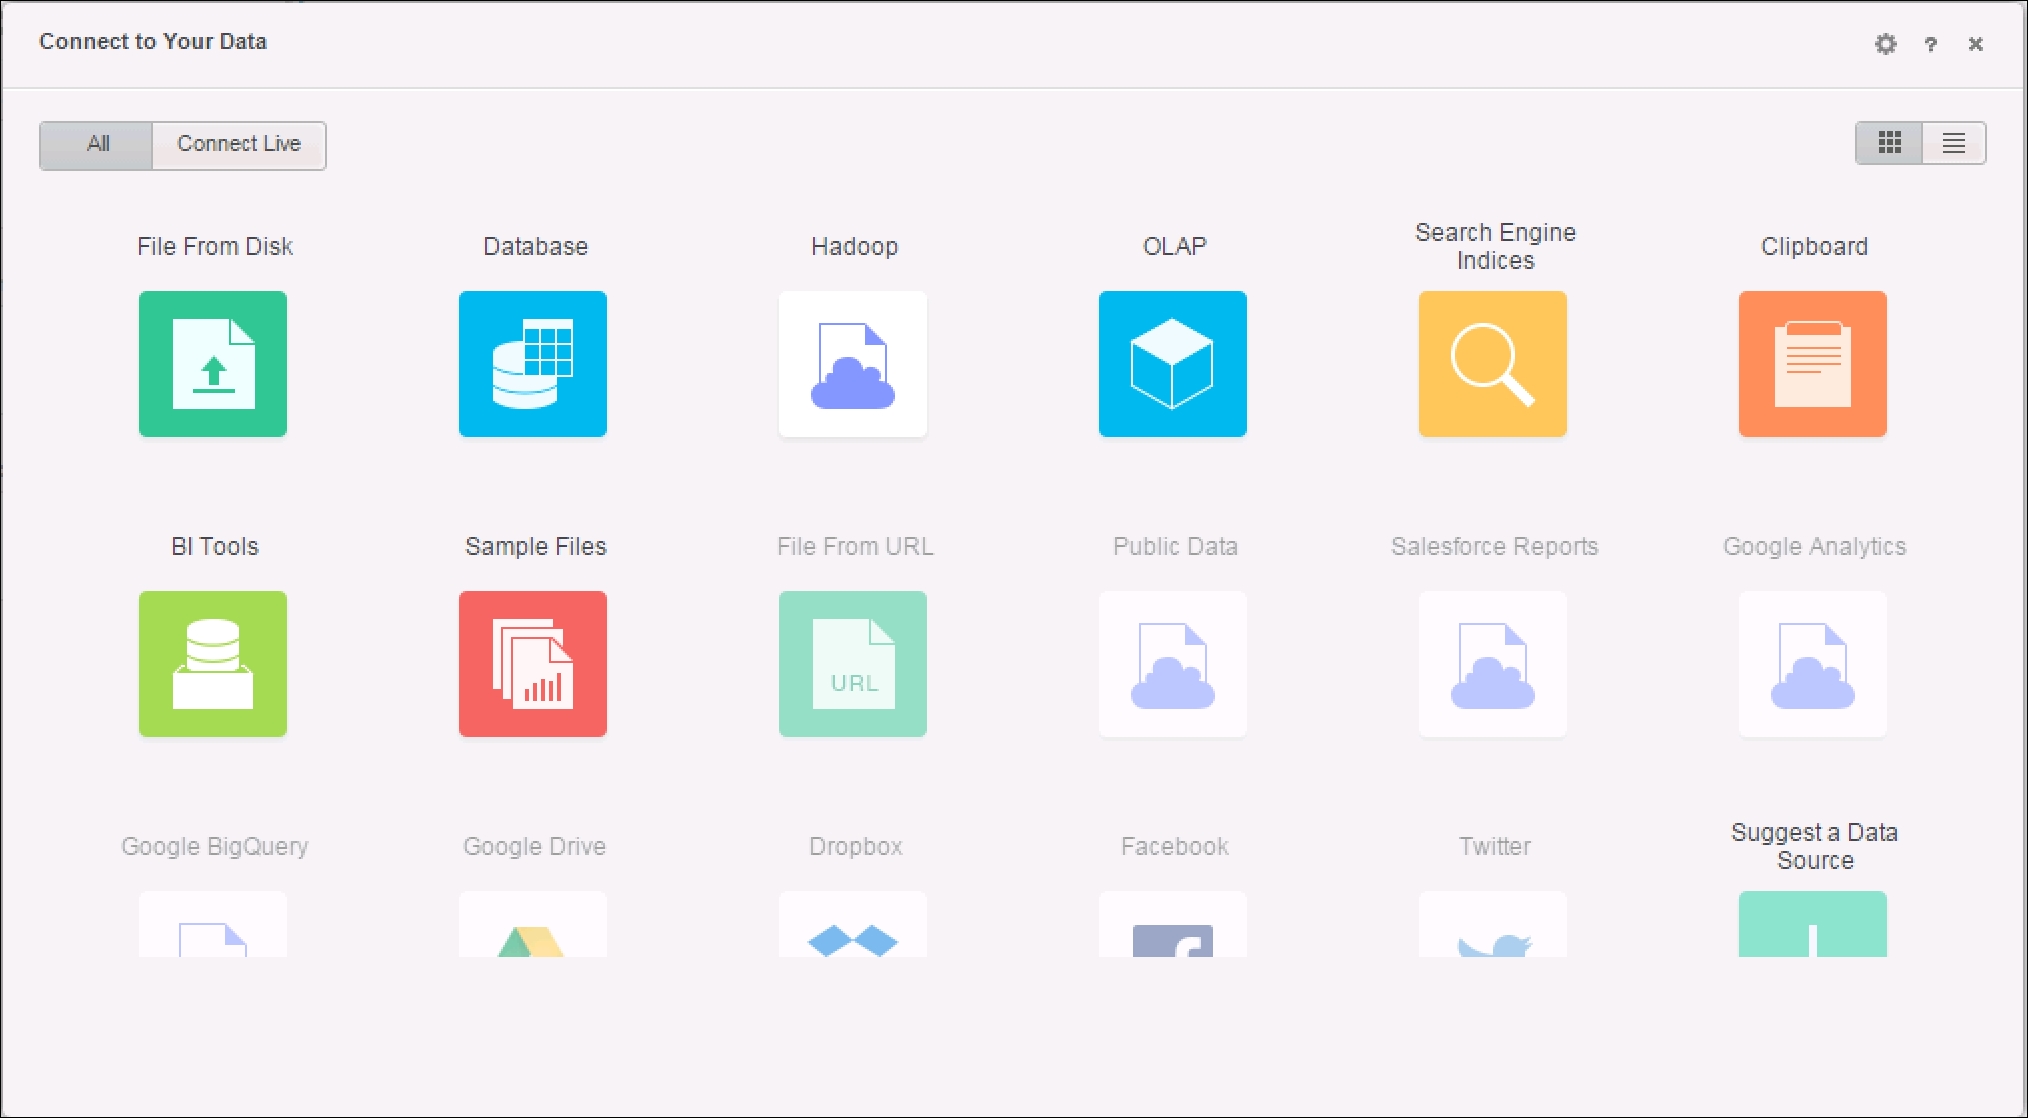2028x1118 pixels.
Task: Click the Search Engine Indices label
Action: point(1495,246)
